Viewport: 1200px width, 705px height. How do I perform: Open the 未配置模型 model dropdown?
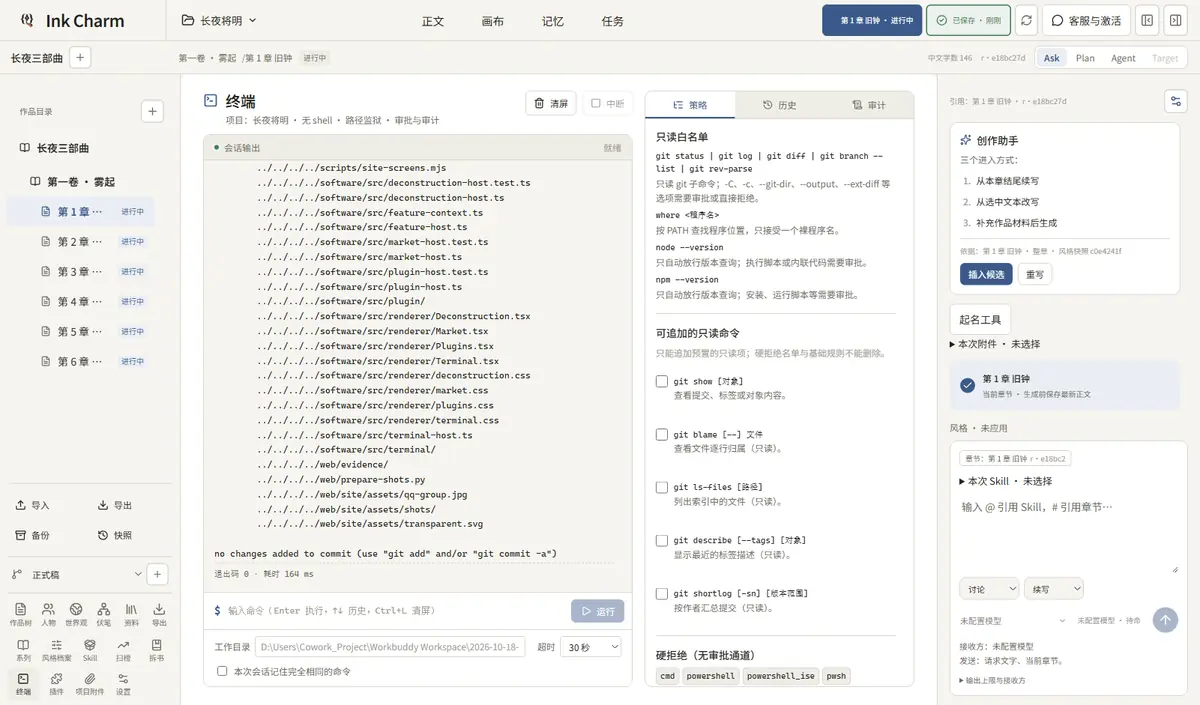1013,620
